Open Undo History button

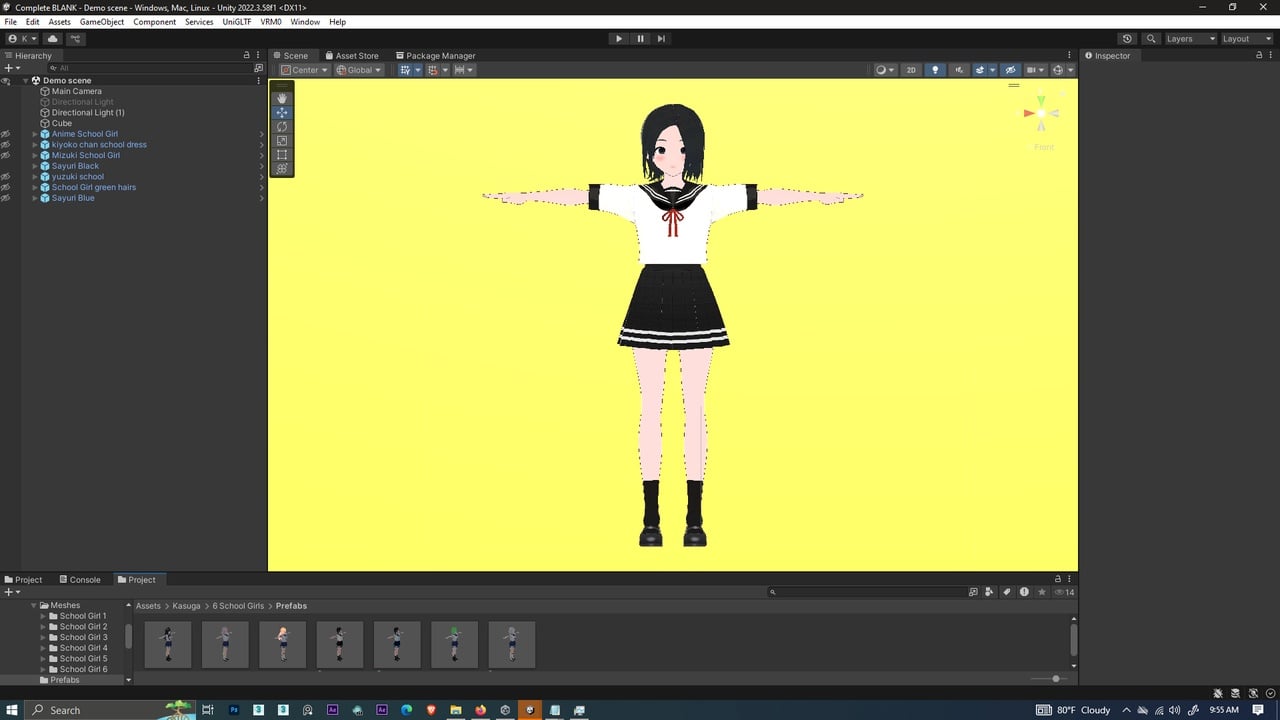(x=1127, y=39)
